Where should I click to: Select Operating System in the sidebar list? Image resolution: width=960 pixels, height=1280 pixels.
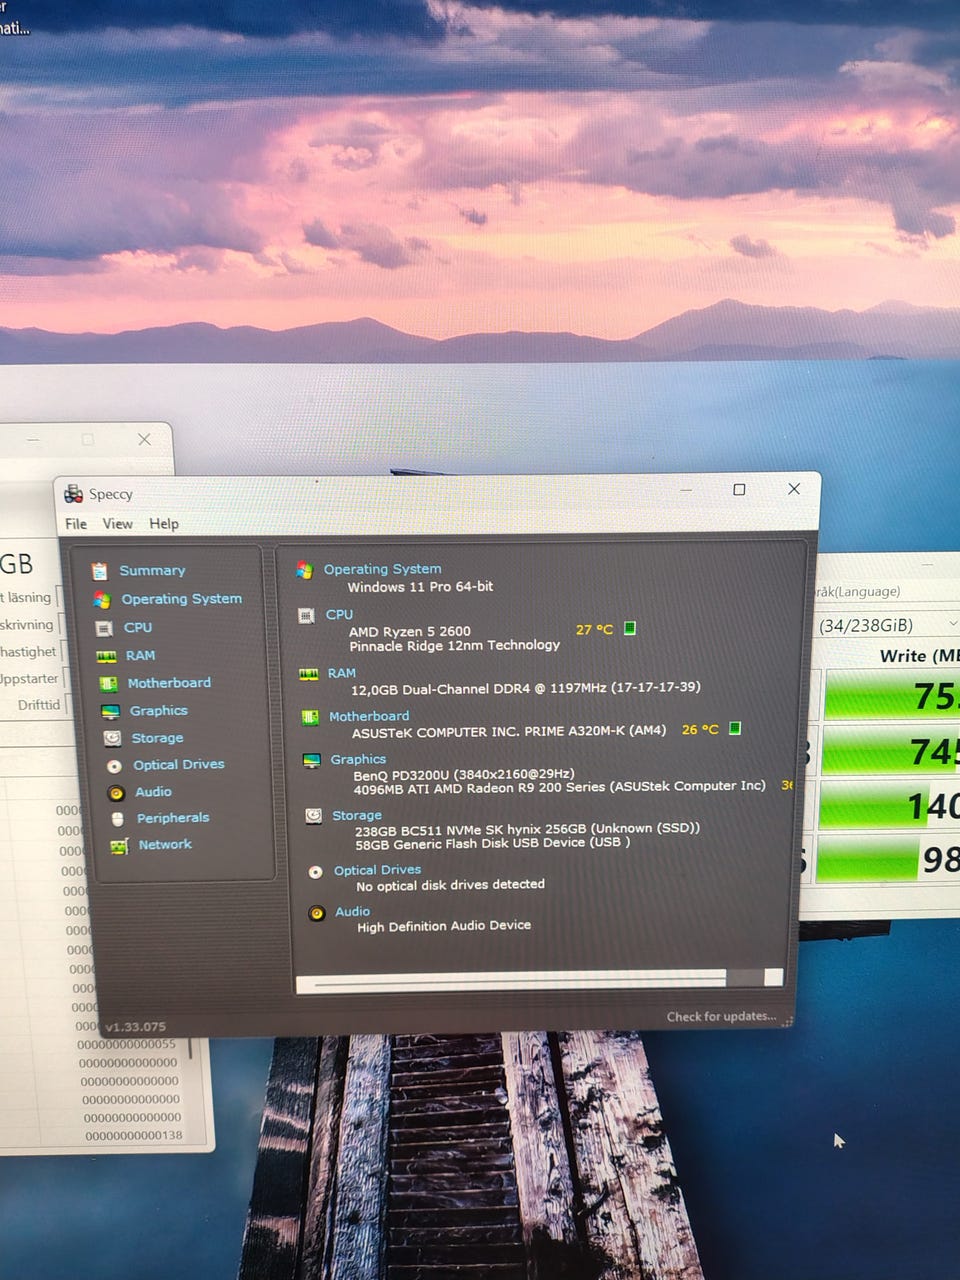pos(181,599)
